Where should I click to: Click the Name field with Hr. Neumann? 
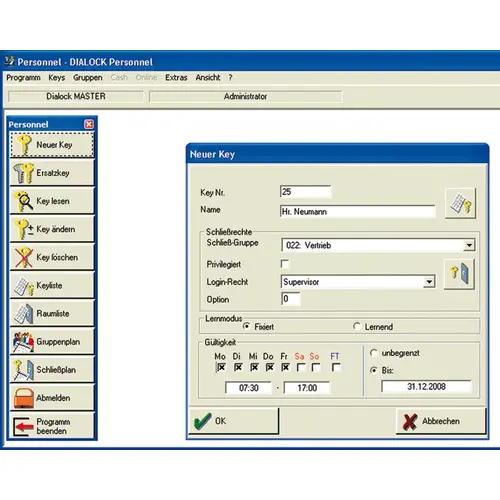pos(358,212)
